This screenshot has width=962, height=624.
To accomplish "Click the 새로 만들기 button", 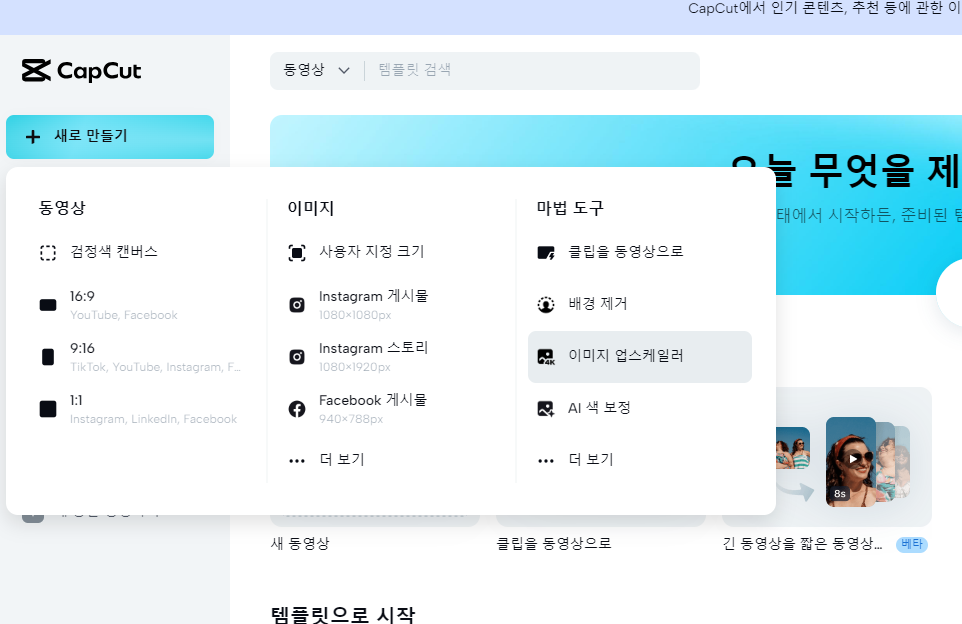I will (109, 136).
